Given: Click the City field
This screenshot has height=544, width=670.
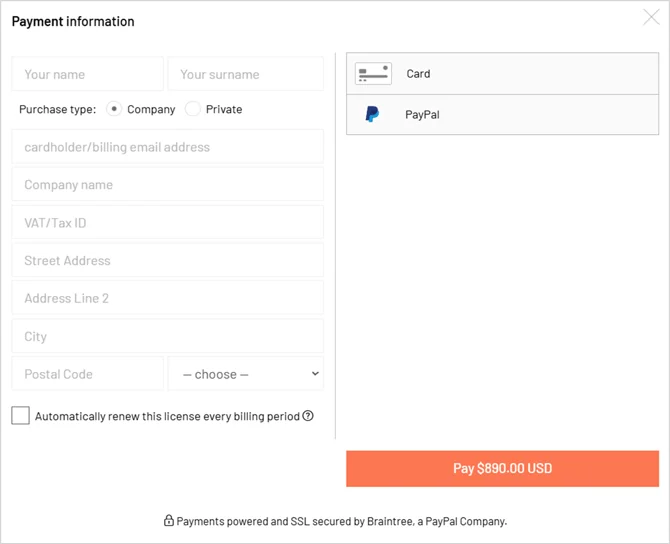Looking at the screenshot, I should tap(168, 336).
